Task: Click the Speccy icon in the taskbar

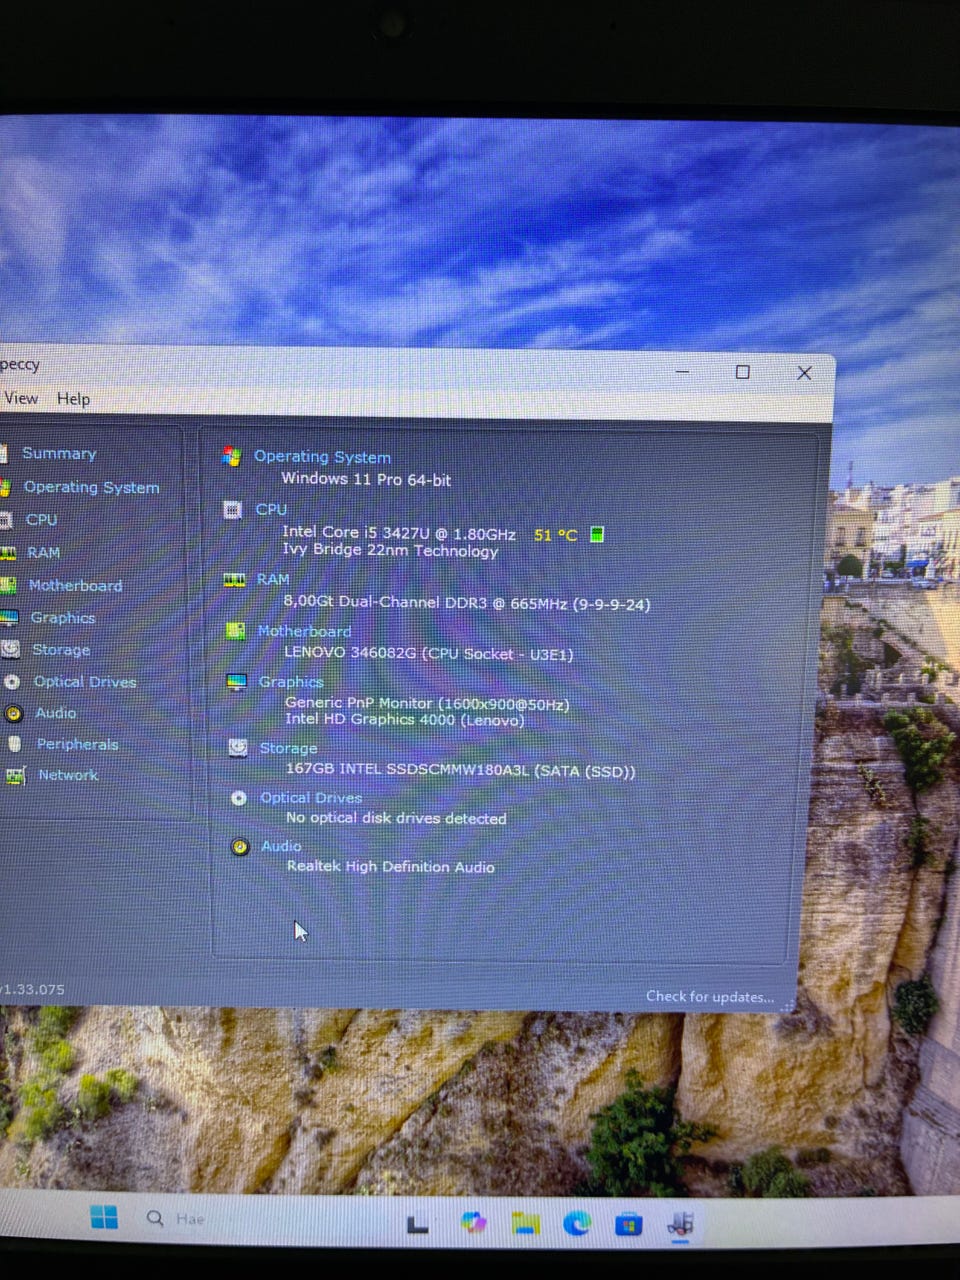Action: coord(681,1224)
